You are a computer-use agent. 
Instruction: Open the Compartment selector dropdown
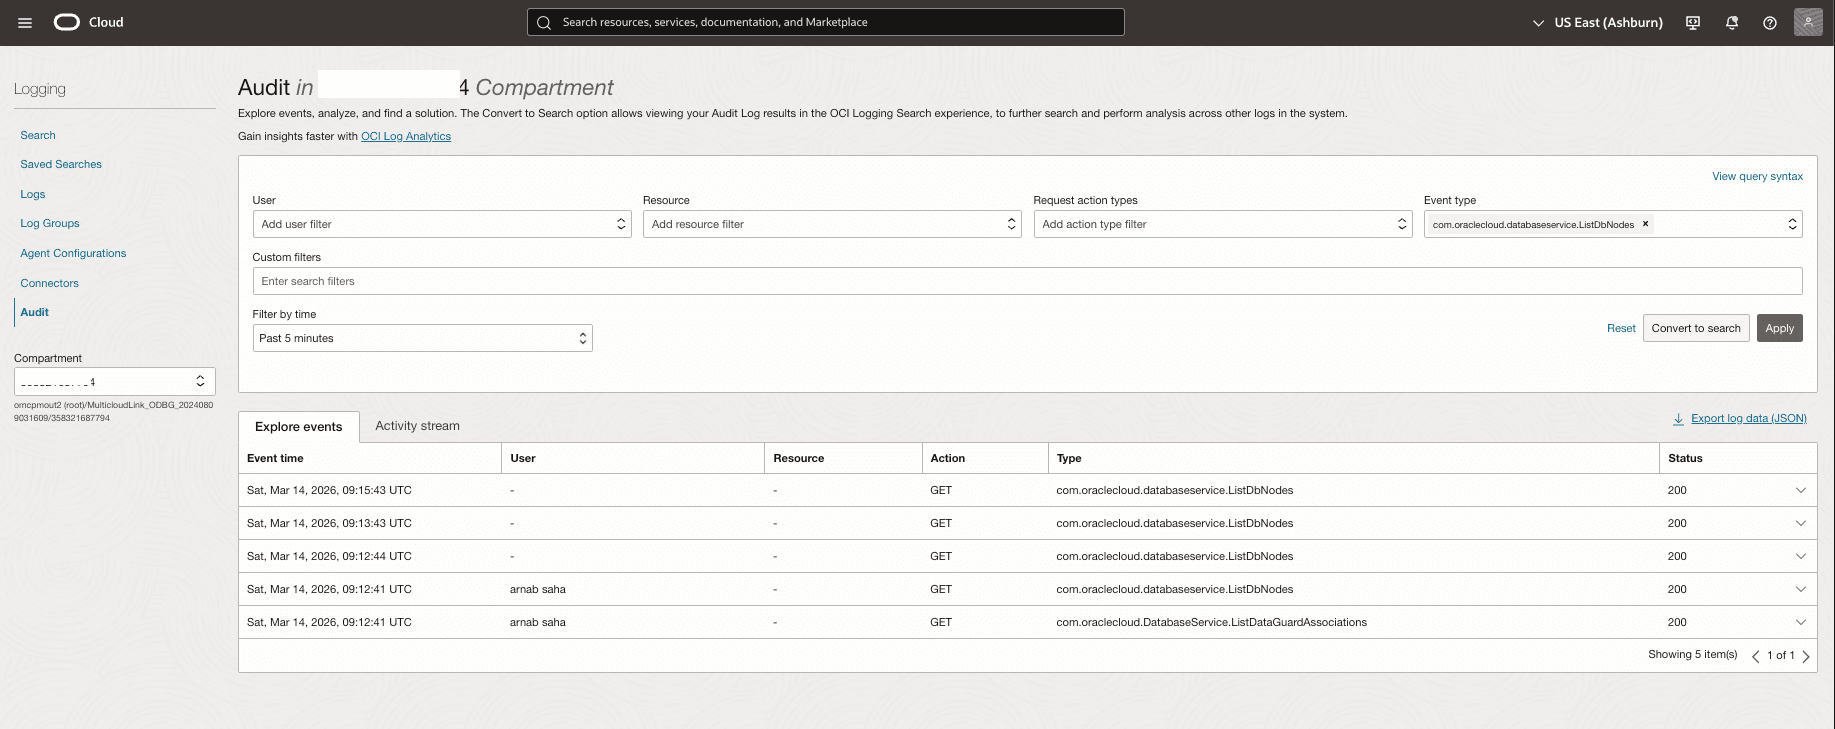coord(115,381)
